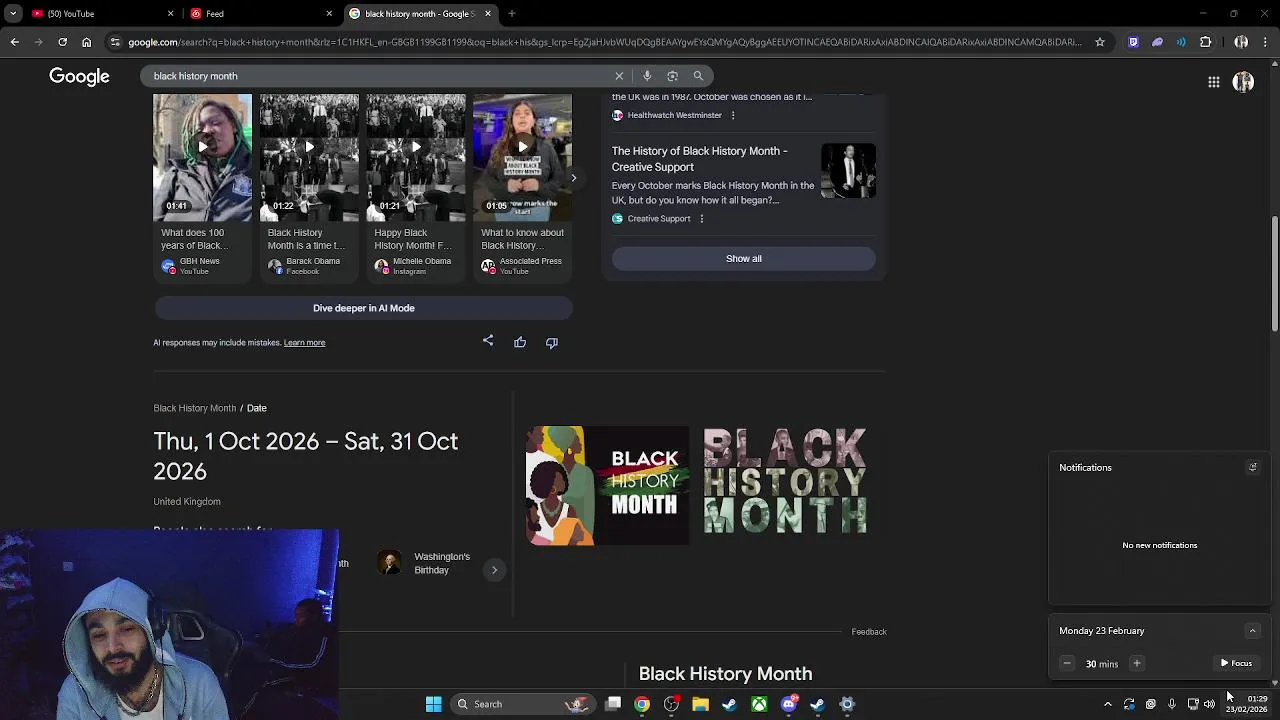This screenshot has height=720, width=1280.
Task: Open the tab search dropdown
Action: point(13,13)
